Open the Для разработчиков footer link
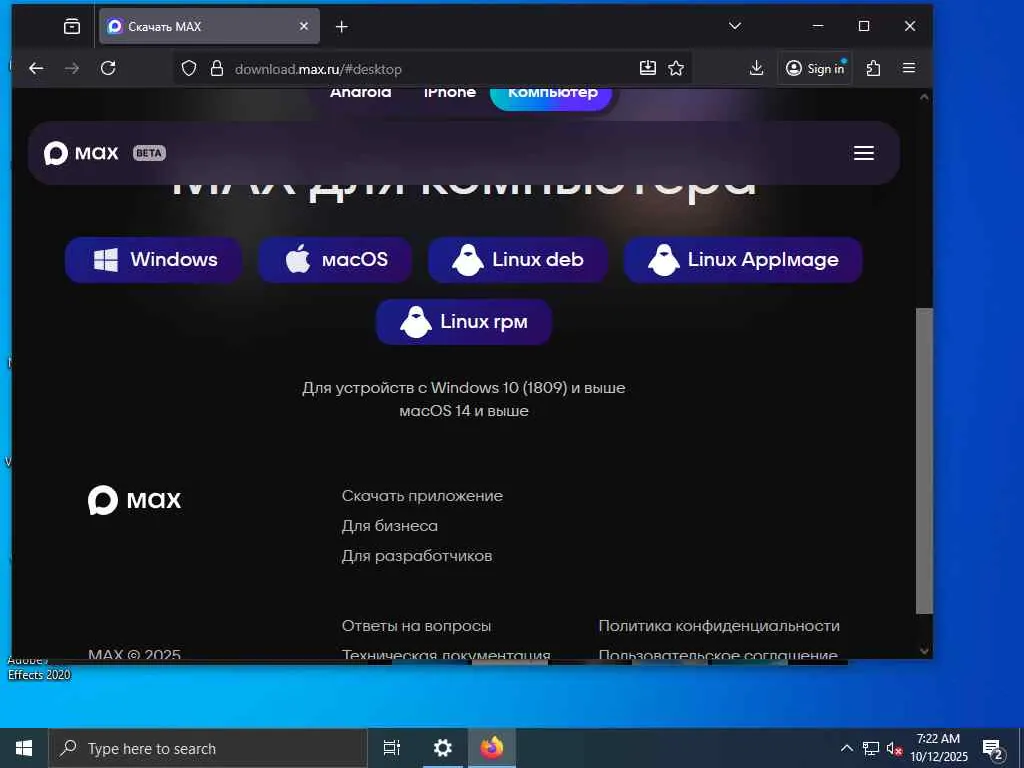Screen dimensions: 1024x768 tap(417, 556)
